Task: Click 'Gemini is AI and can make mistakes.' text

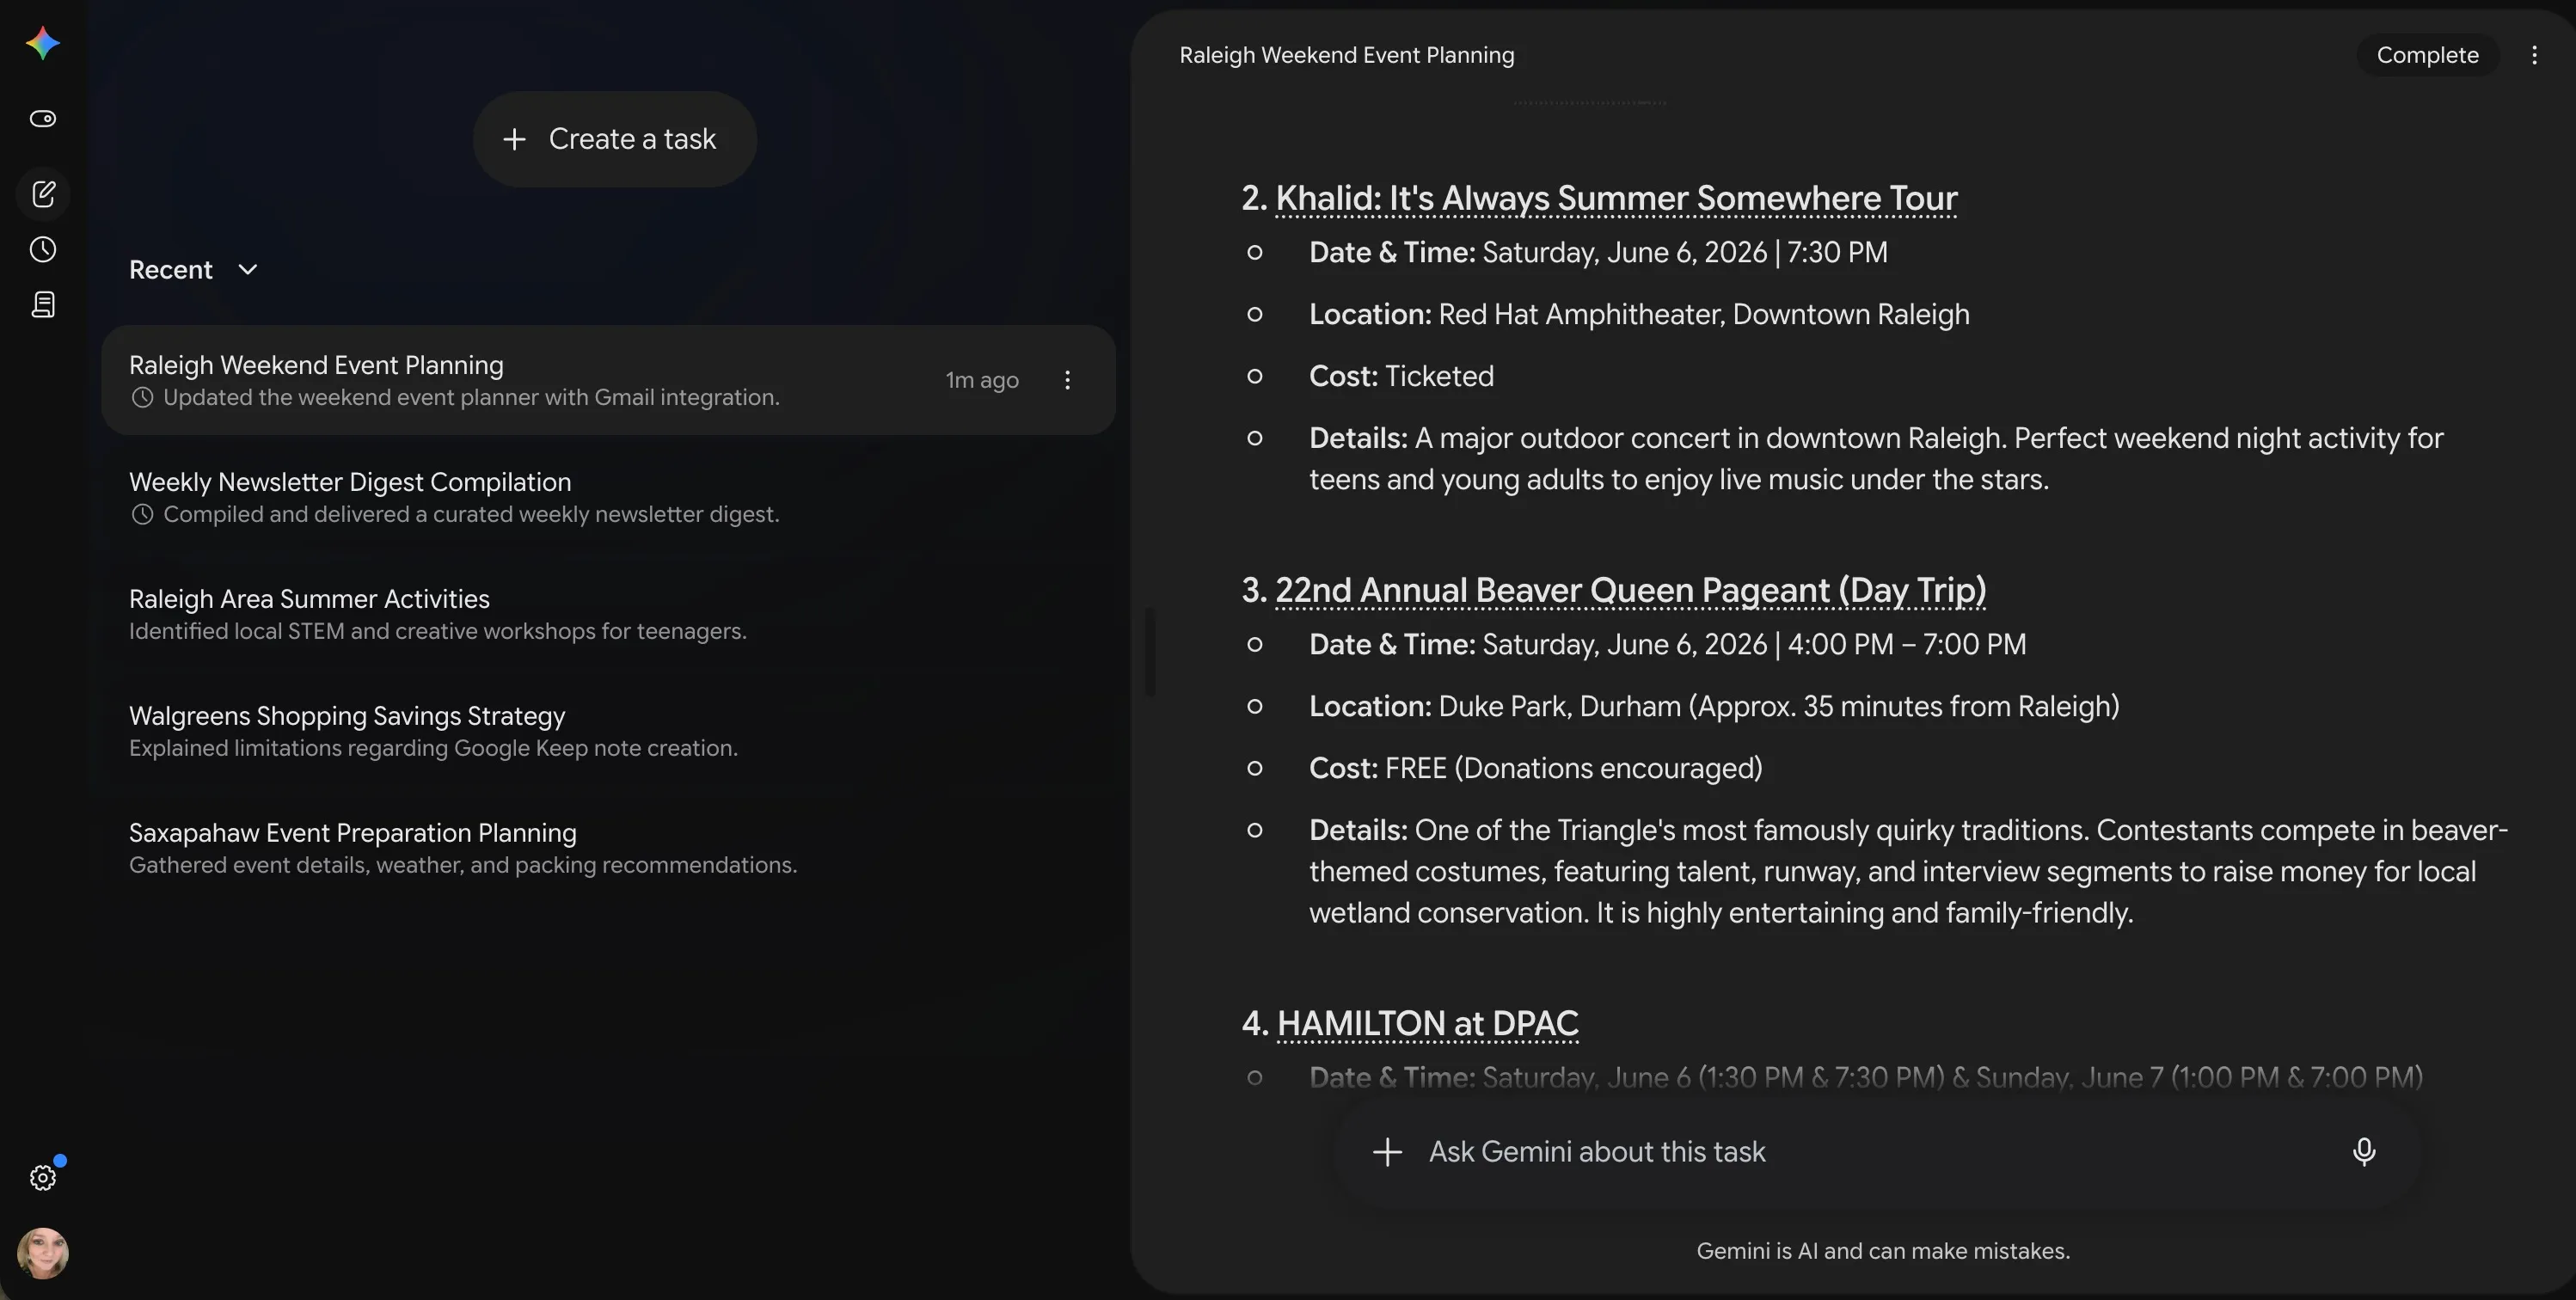Action: point(1883,1251)
